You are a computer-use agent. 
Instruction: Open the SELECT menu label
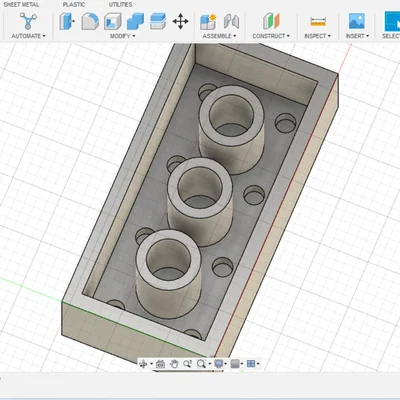tap(391, 36)
